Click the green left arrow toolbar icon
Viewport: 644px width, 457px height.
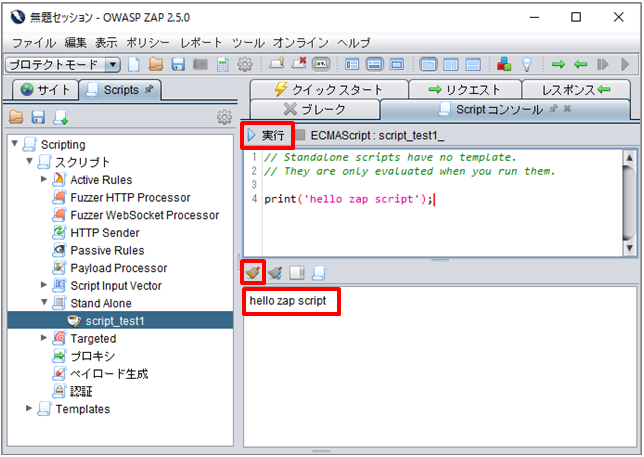(580, 64)
